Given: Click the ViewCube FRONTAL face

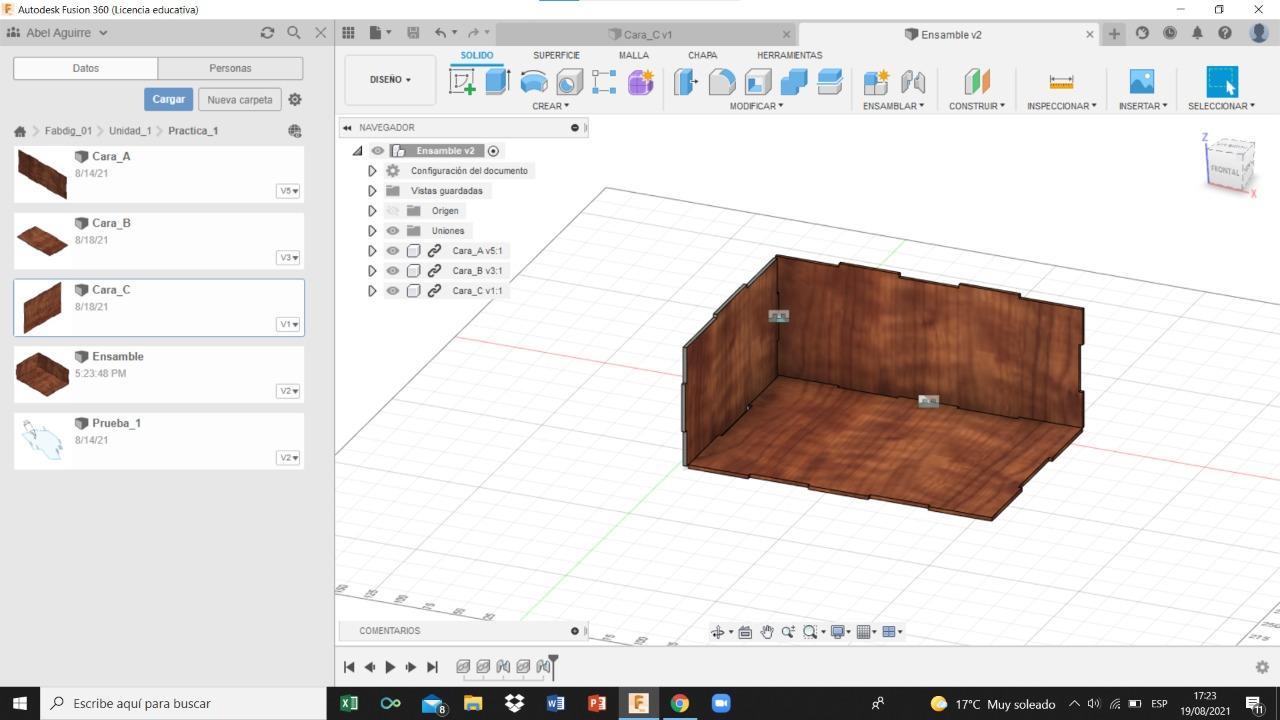Looking at the screenshot, I should [1225, 170].
